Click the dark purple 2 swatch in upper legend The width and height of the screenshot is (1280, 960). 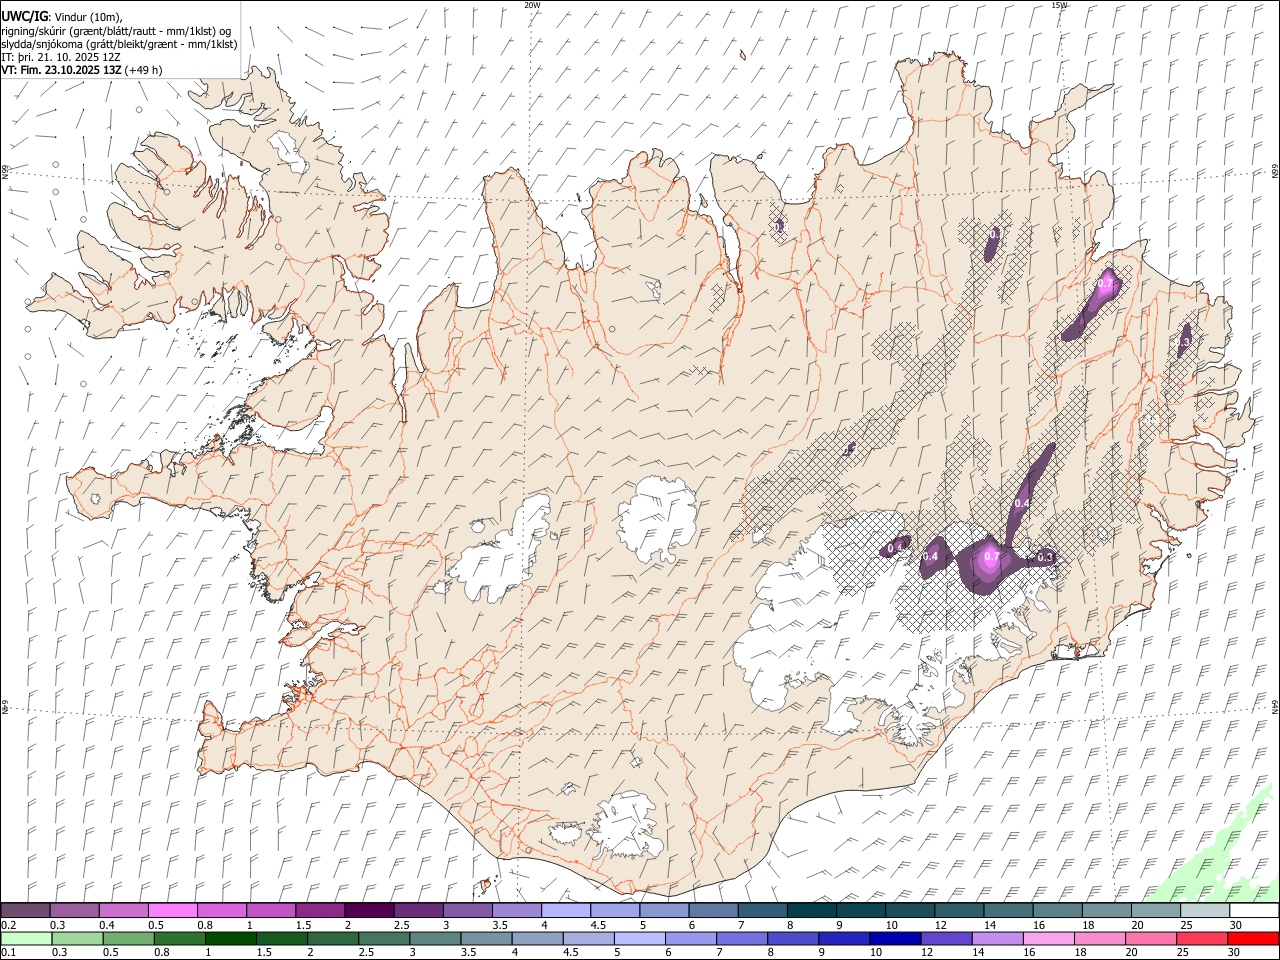pyautogui.click(x=369, y=911)
